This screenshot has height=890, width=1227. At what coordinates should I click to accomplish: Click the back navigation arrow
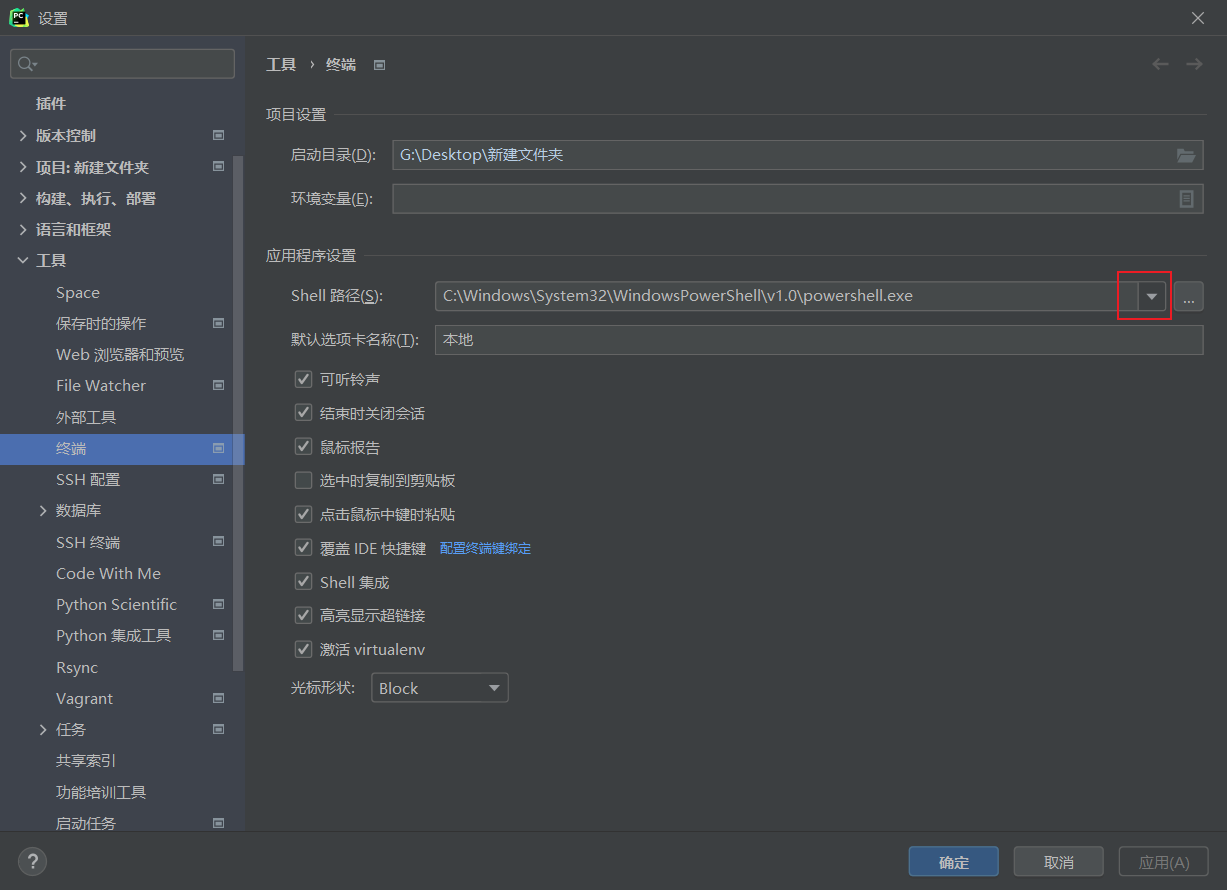(1159, 63)
